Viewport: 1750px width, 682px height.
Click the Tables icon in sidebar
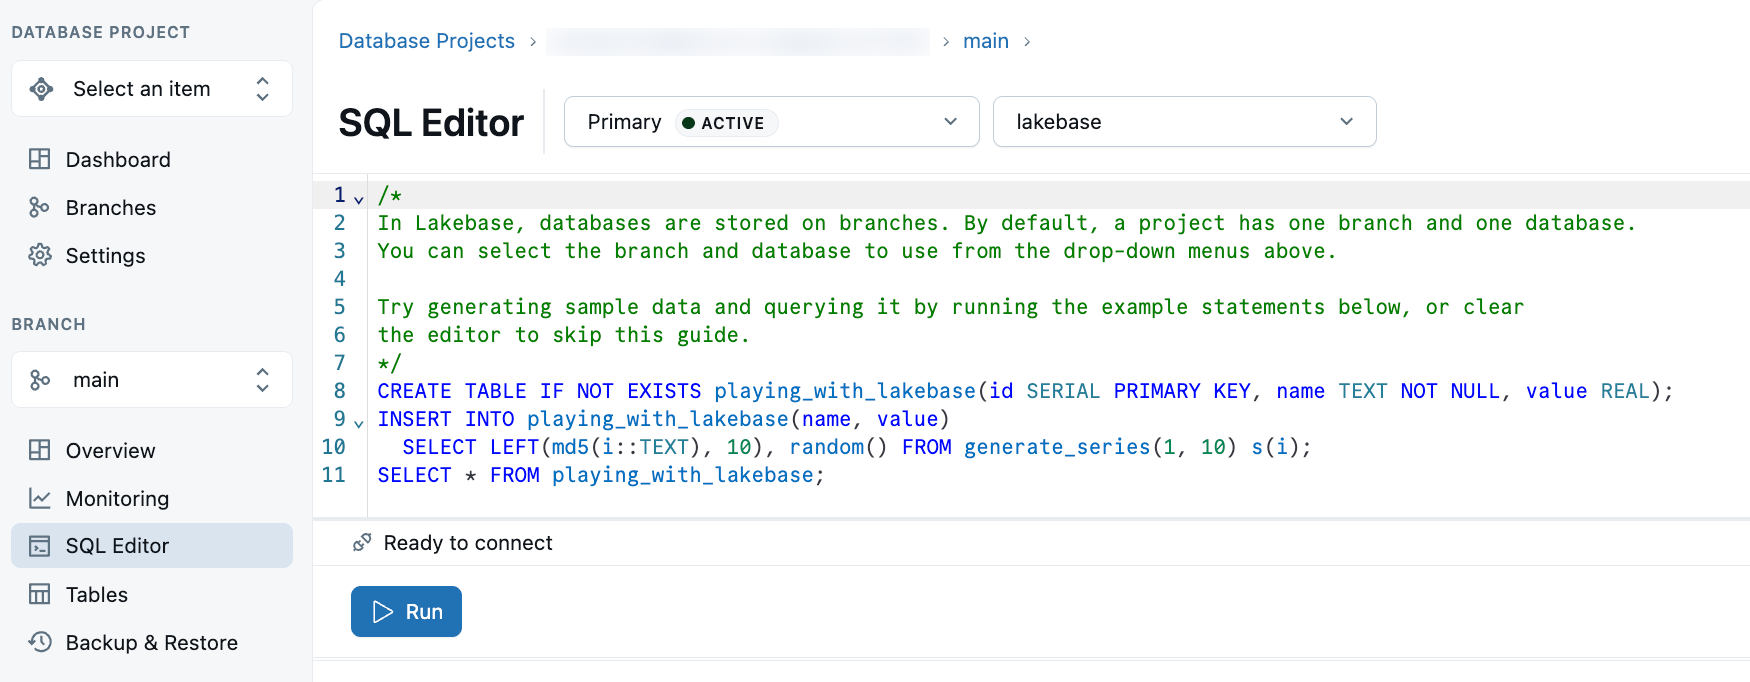tap(40, 595)
